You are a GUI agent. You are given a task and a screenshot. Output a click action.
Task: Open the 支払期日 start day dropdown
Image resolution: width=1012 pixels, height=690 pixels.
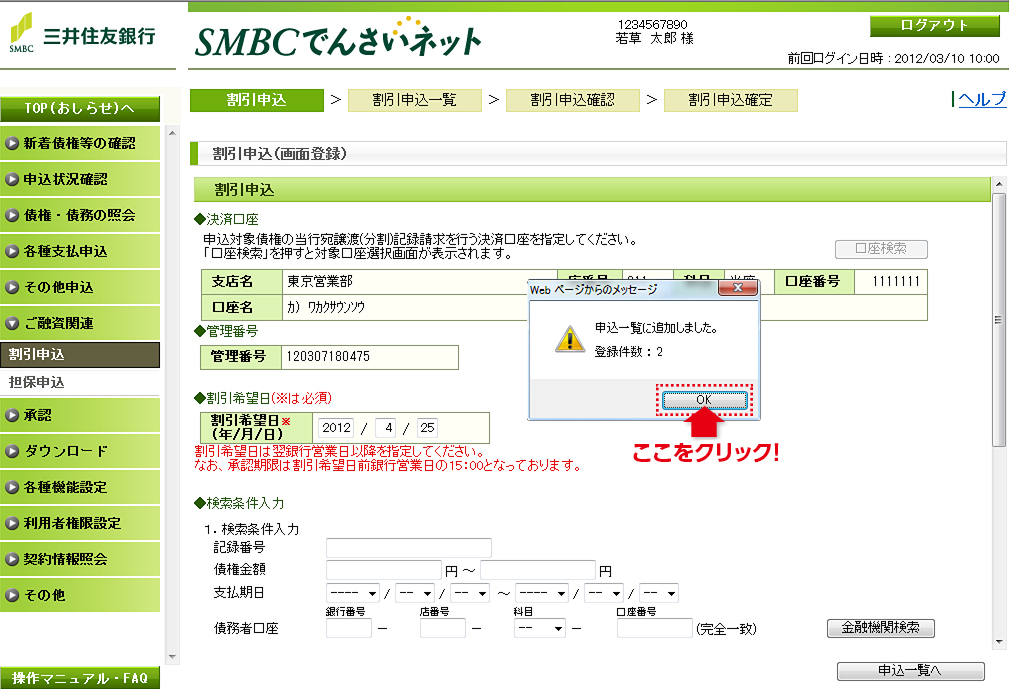(470, 593)
